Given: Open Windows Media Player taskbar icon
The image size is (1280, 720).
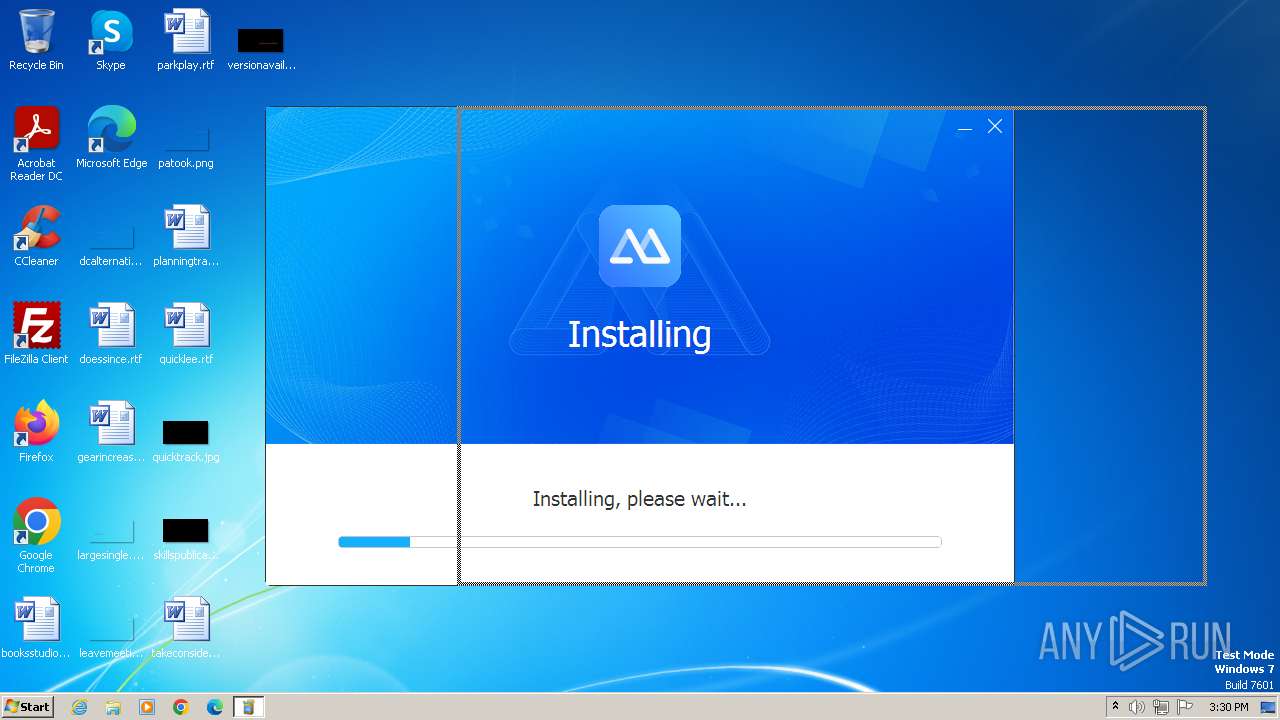Looking at the screenshot, I should coord(147,707).
